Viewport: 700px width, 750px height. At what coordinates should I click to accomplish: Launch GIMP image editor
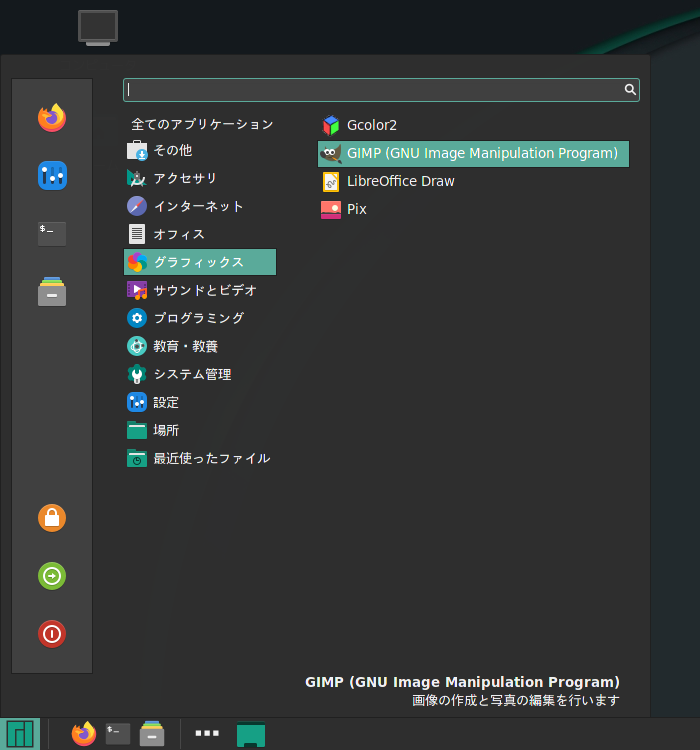point(473,154)
